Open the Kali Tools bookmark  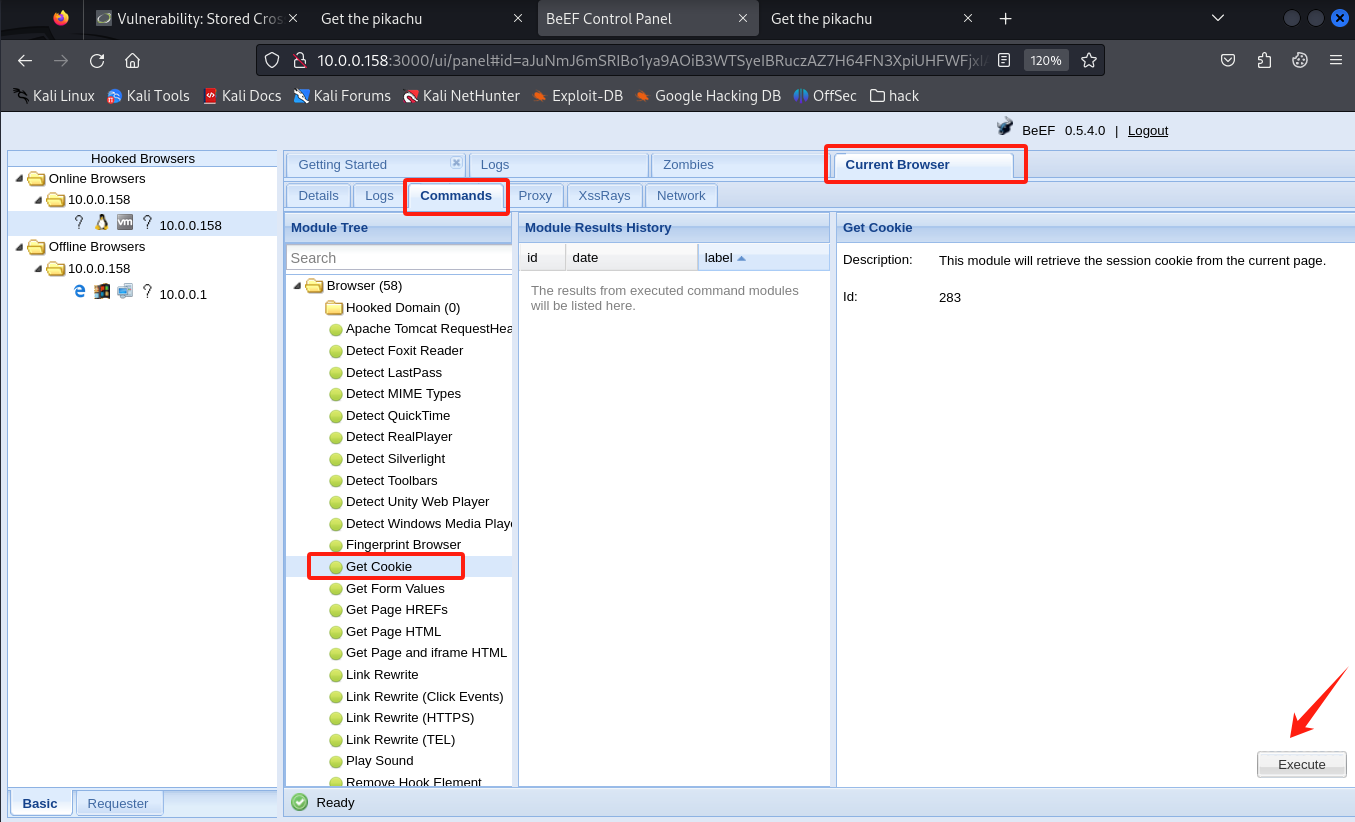pos(148,96)
